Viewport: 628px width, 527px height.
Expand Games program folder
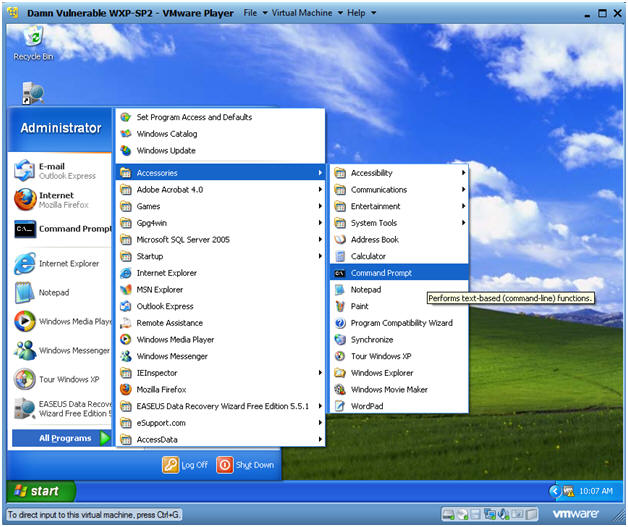point(220,206)
